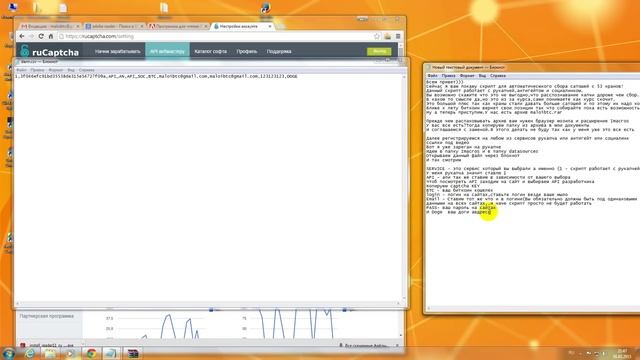Click the 'Всем привет' line in right Notepad
The height and width of the screenshot is (360, 640).
(x=445, y=82)
